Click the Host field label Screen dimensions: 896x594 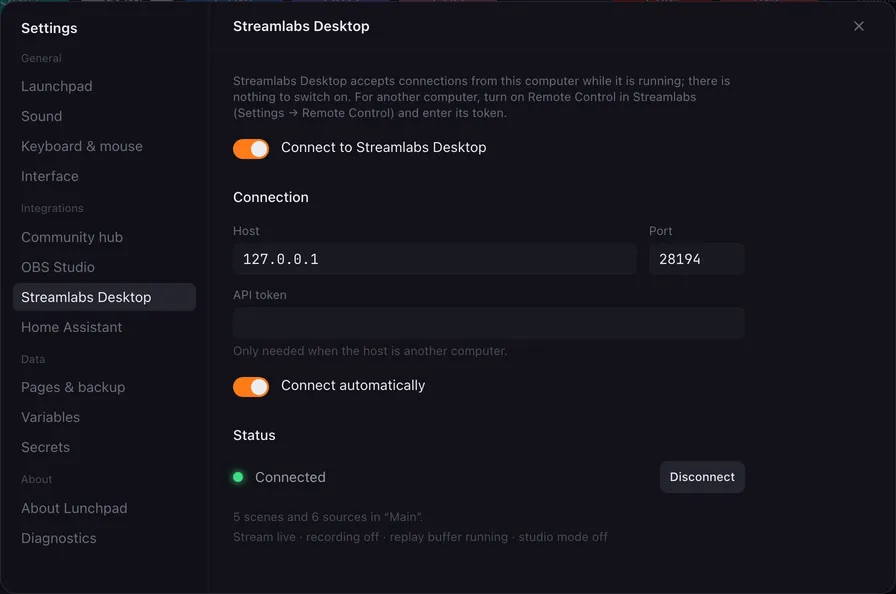pos(246,231)
